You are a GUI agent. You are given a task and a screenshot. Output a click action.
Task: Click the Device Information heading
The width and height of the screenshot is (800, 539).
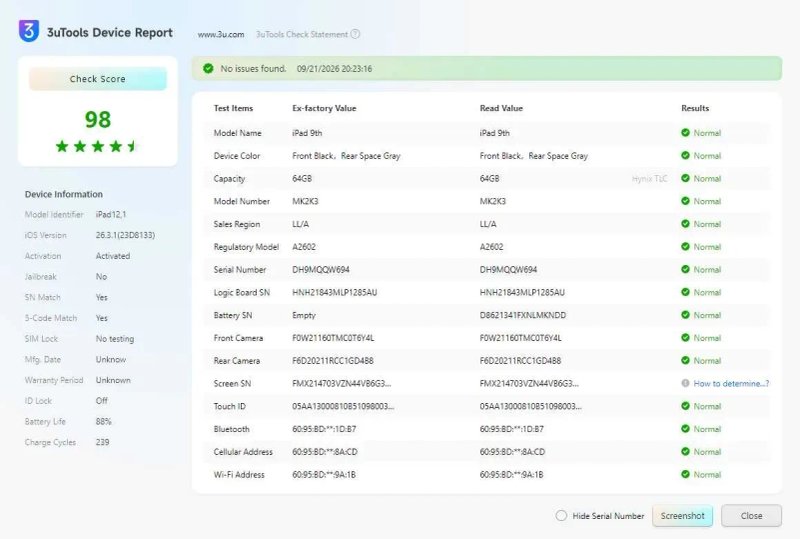click(x=64, y=194)
